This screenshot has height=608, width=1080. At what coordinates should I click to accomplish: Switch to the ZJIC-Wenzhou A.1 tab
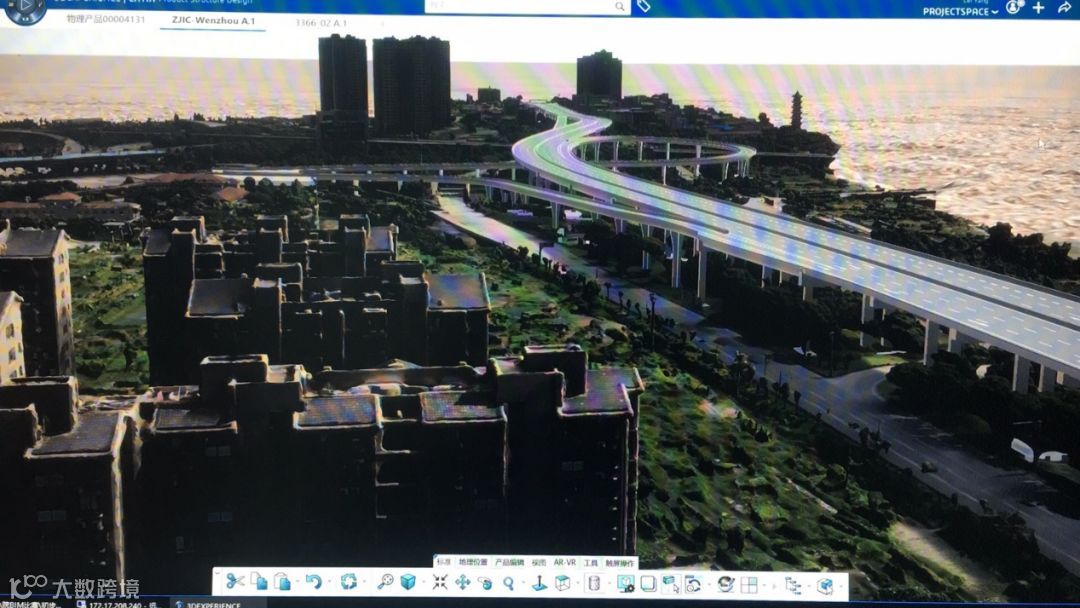tap(213, 21)
